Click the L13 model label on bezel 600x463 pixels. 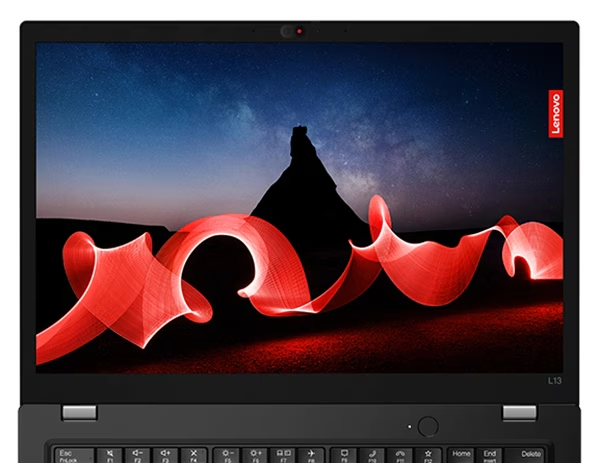pyautogui.click(x=555, y=380)
